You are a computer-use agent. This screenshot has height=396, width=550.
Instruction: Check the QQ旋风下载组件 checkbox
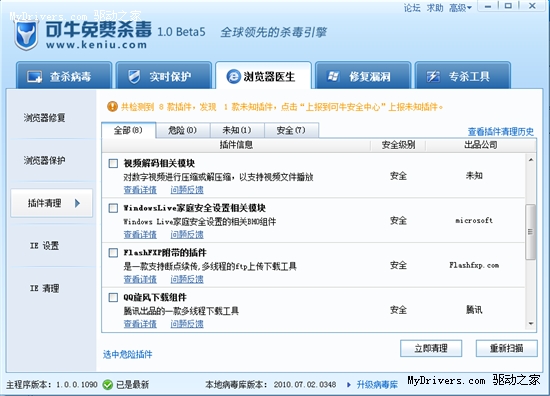113,297
